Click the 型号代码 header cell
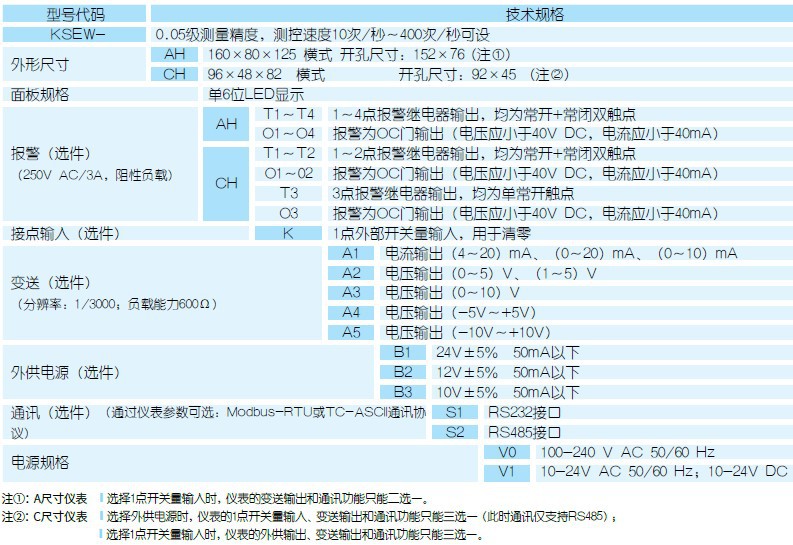Viewport: 793px width, 545px height. coord(75,13)
